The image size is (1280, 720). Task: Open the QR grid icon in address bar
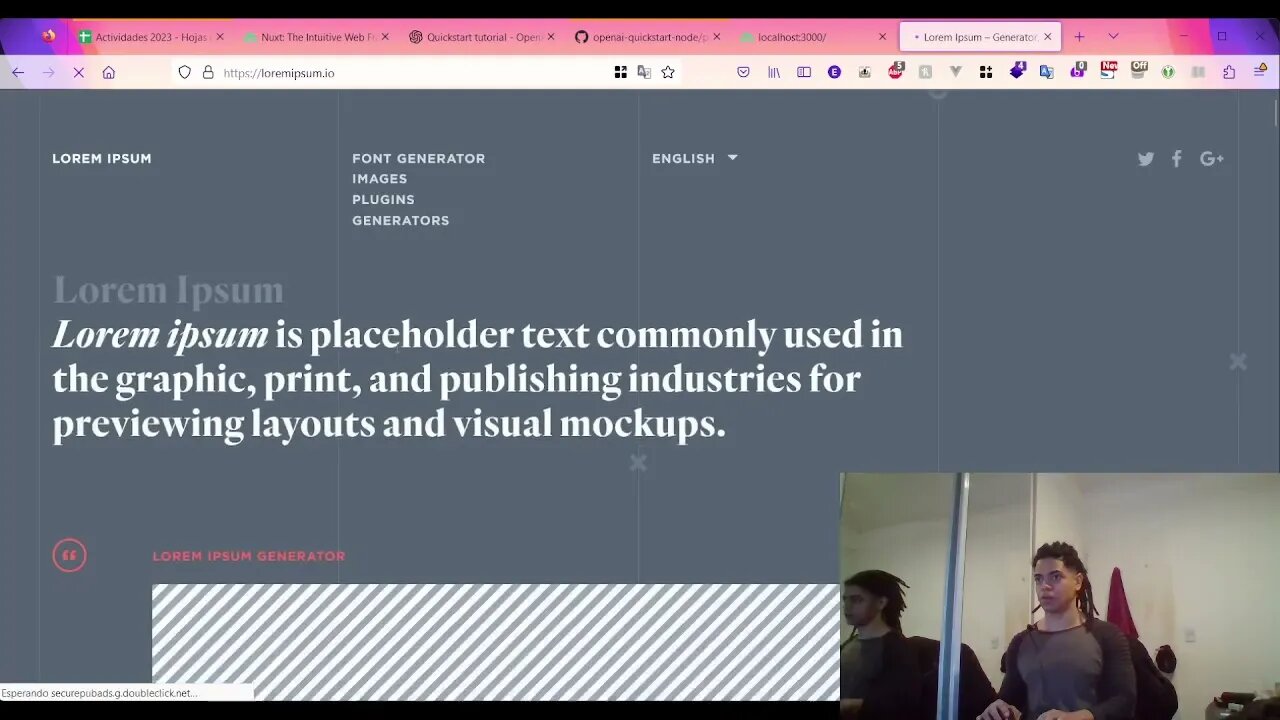(x=620, y=72)
